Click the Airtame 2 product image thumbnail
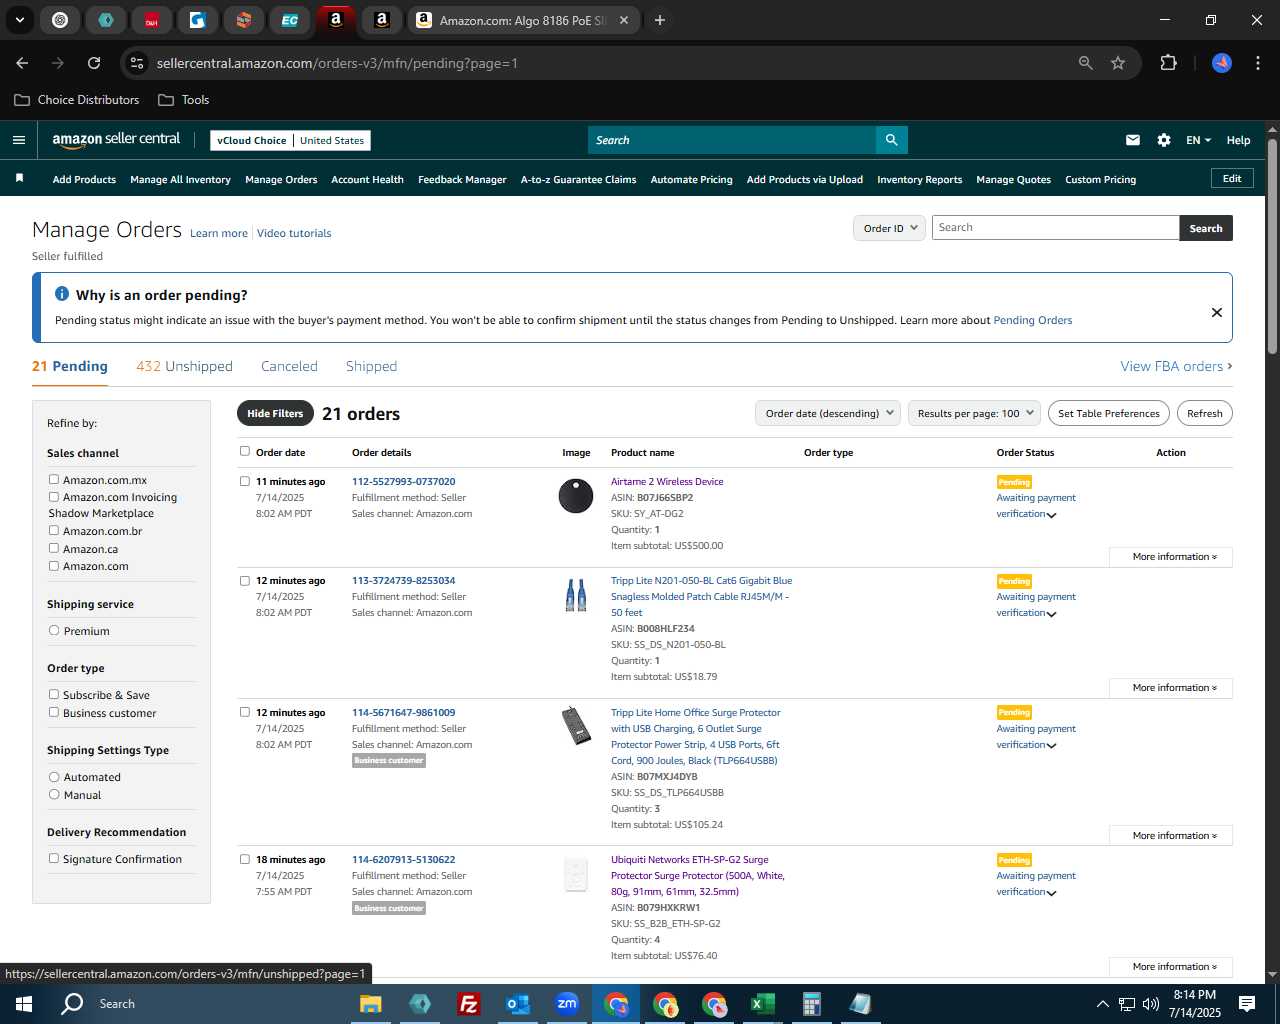 click(576, 495)
